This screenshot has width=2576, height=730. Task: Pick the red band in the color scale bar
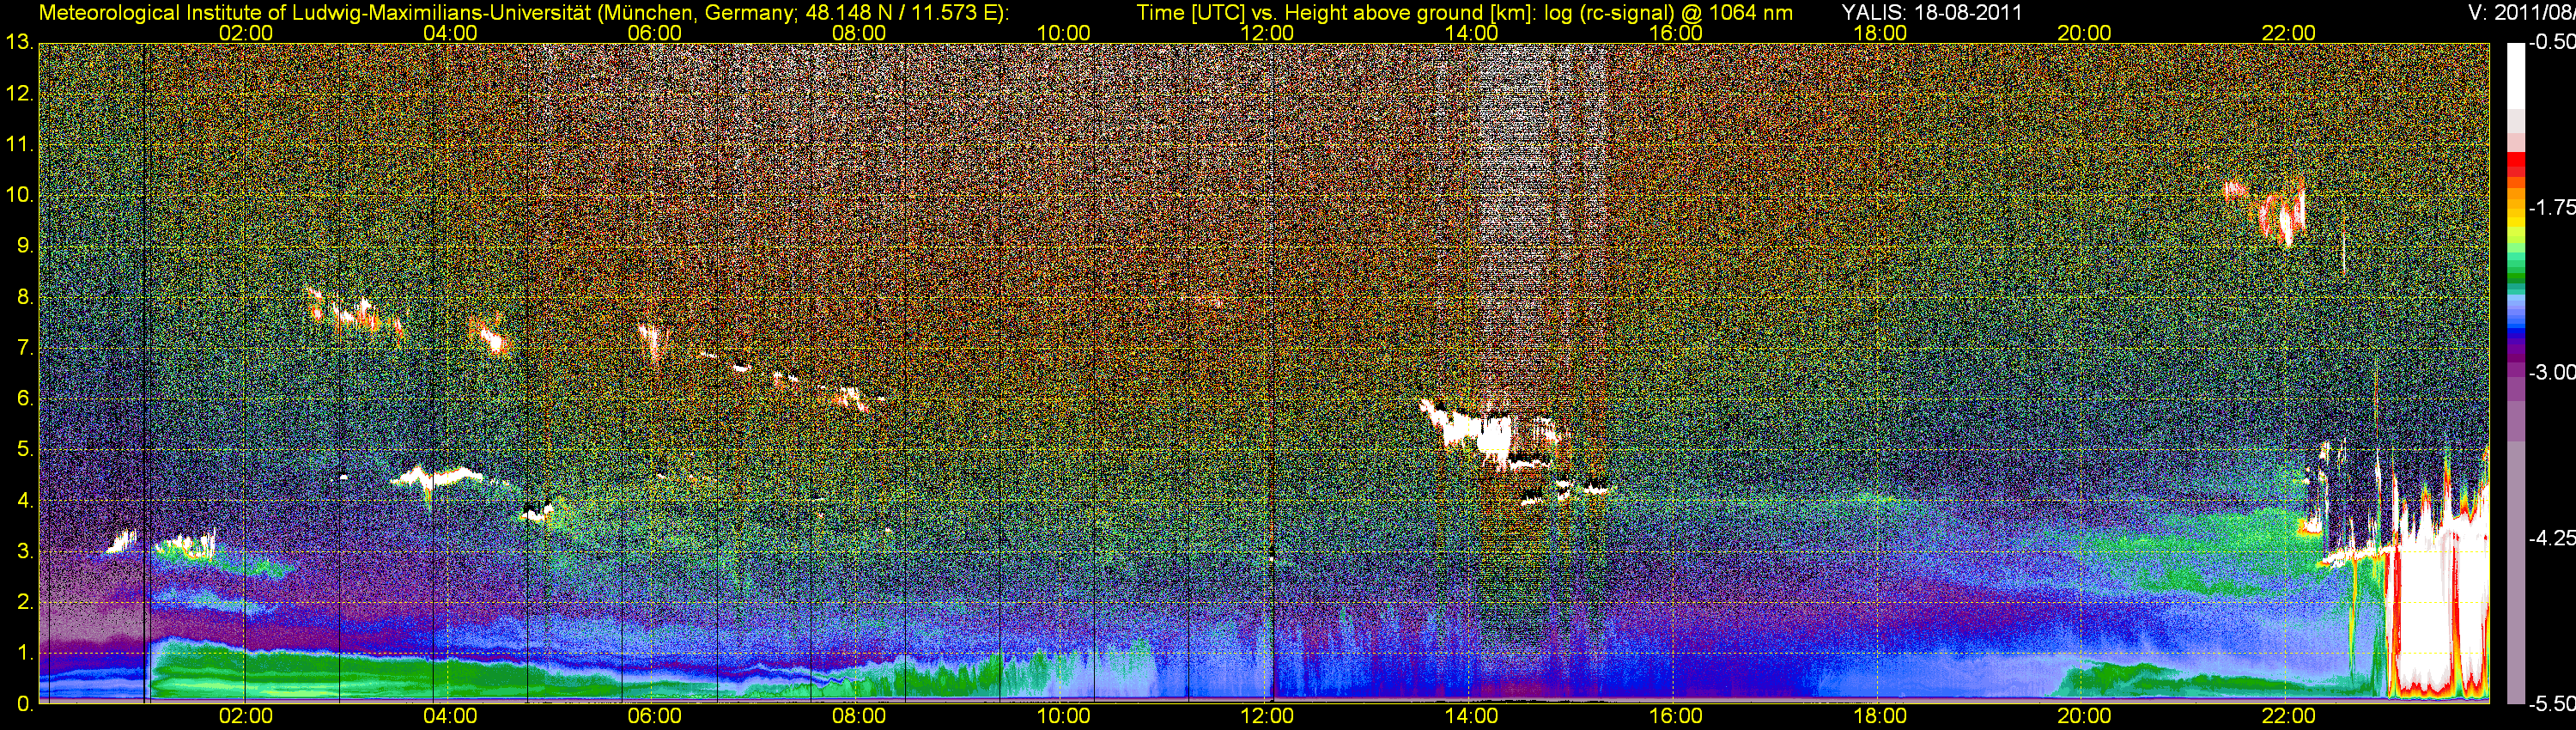(2516, 166)
